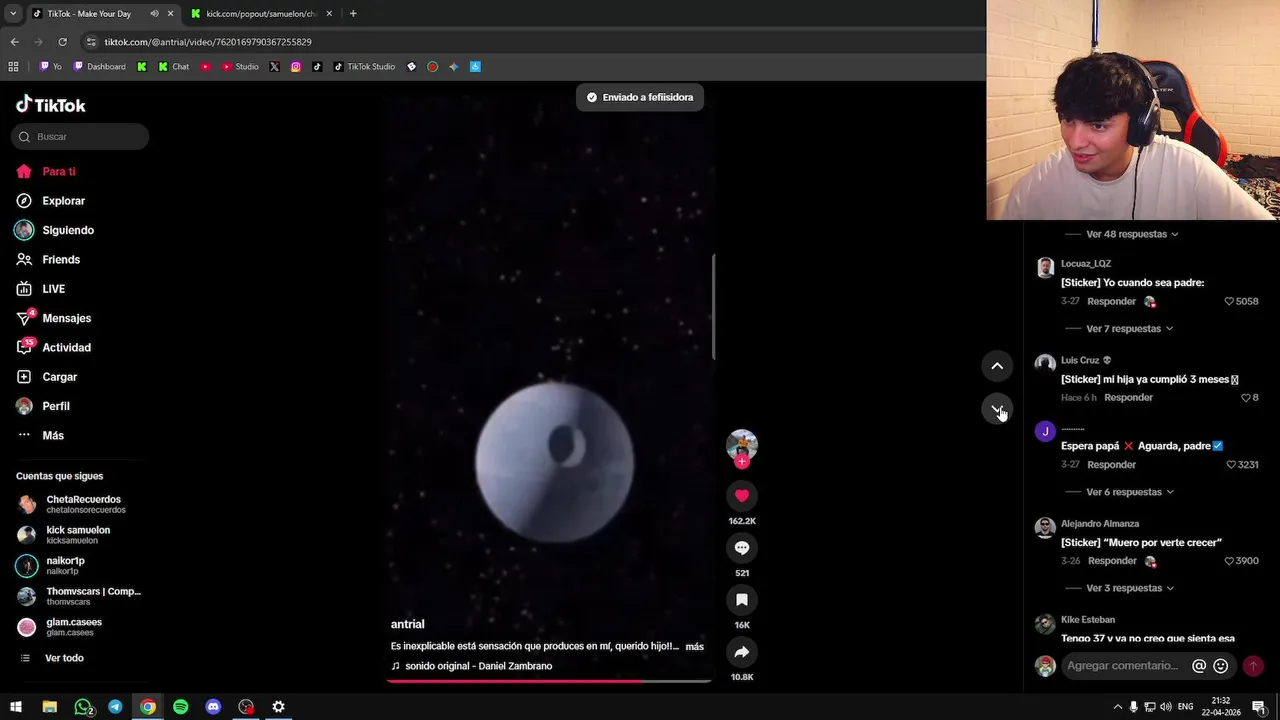Open 'sonido original - Daniel Zambrano' sound

click(478, 666)
